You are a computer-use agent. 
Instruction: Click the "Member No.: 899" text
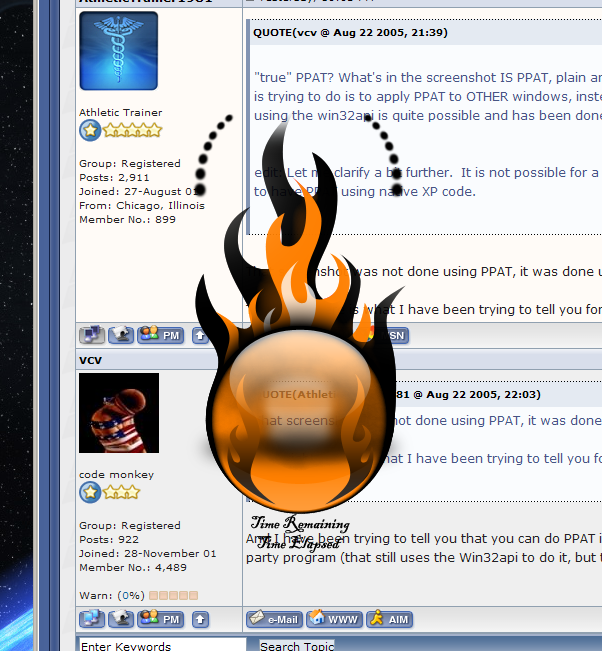coord(127,219)
